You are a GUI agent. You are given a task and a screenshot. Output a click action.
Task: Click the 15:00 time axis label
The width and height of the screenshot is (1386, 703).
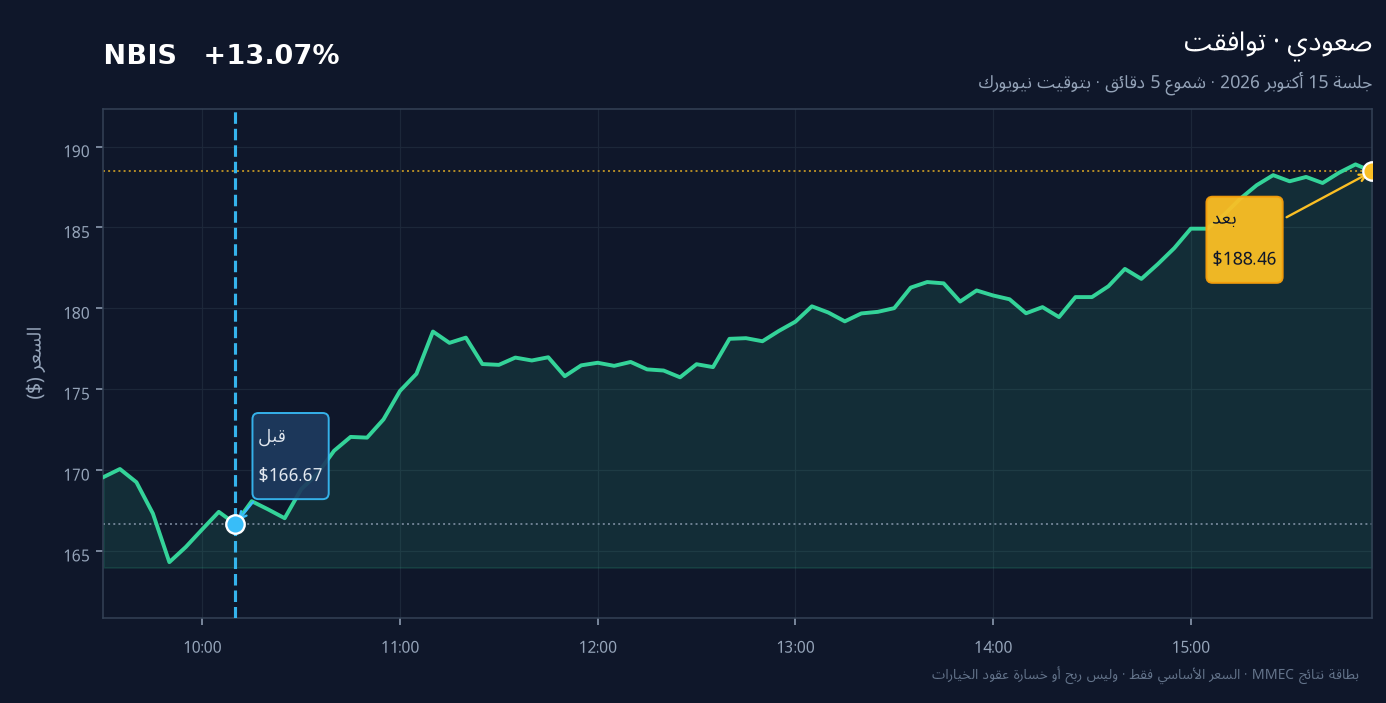pyautogui.click(x=1191, y=648)
